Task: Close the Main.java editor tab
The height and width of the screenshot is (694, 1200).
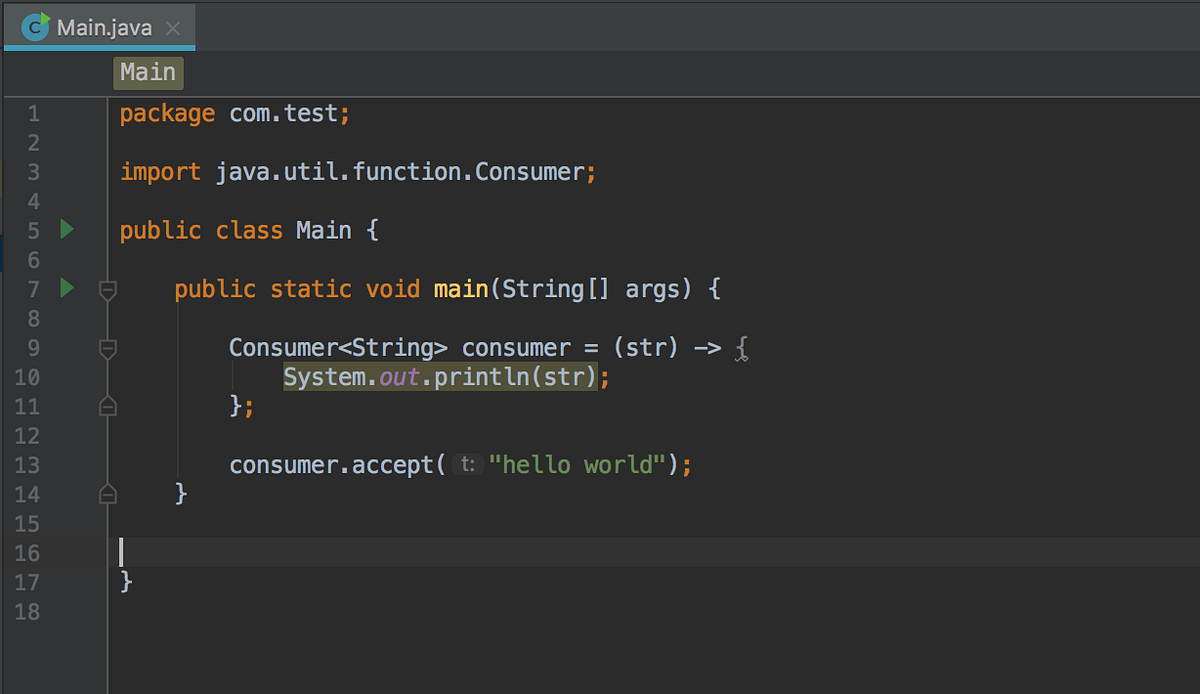Action: 173,28
